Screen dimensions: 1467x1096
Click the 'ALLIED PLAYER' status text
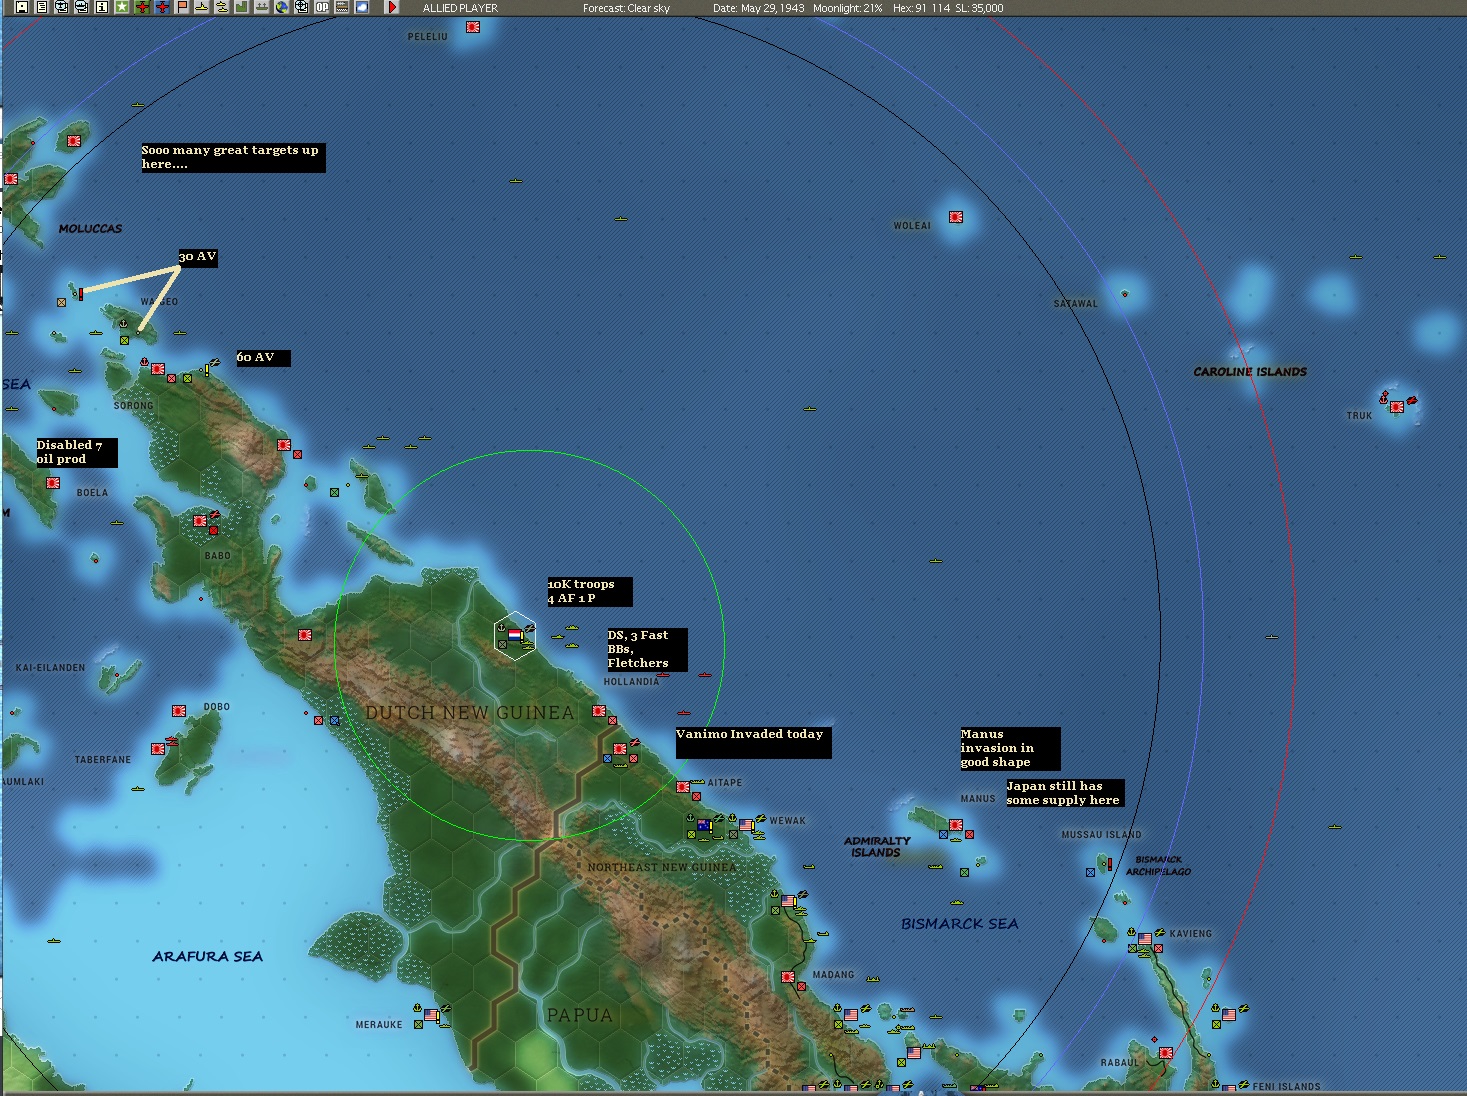coord(460,8)
